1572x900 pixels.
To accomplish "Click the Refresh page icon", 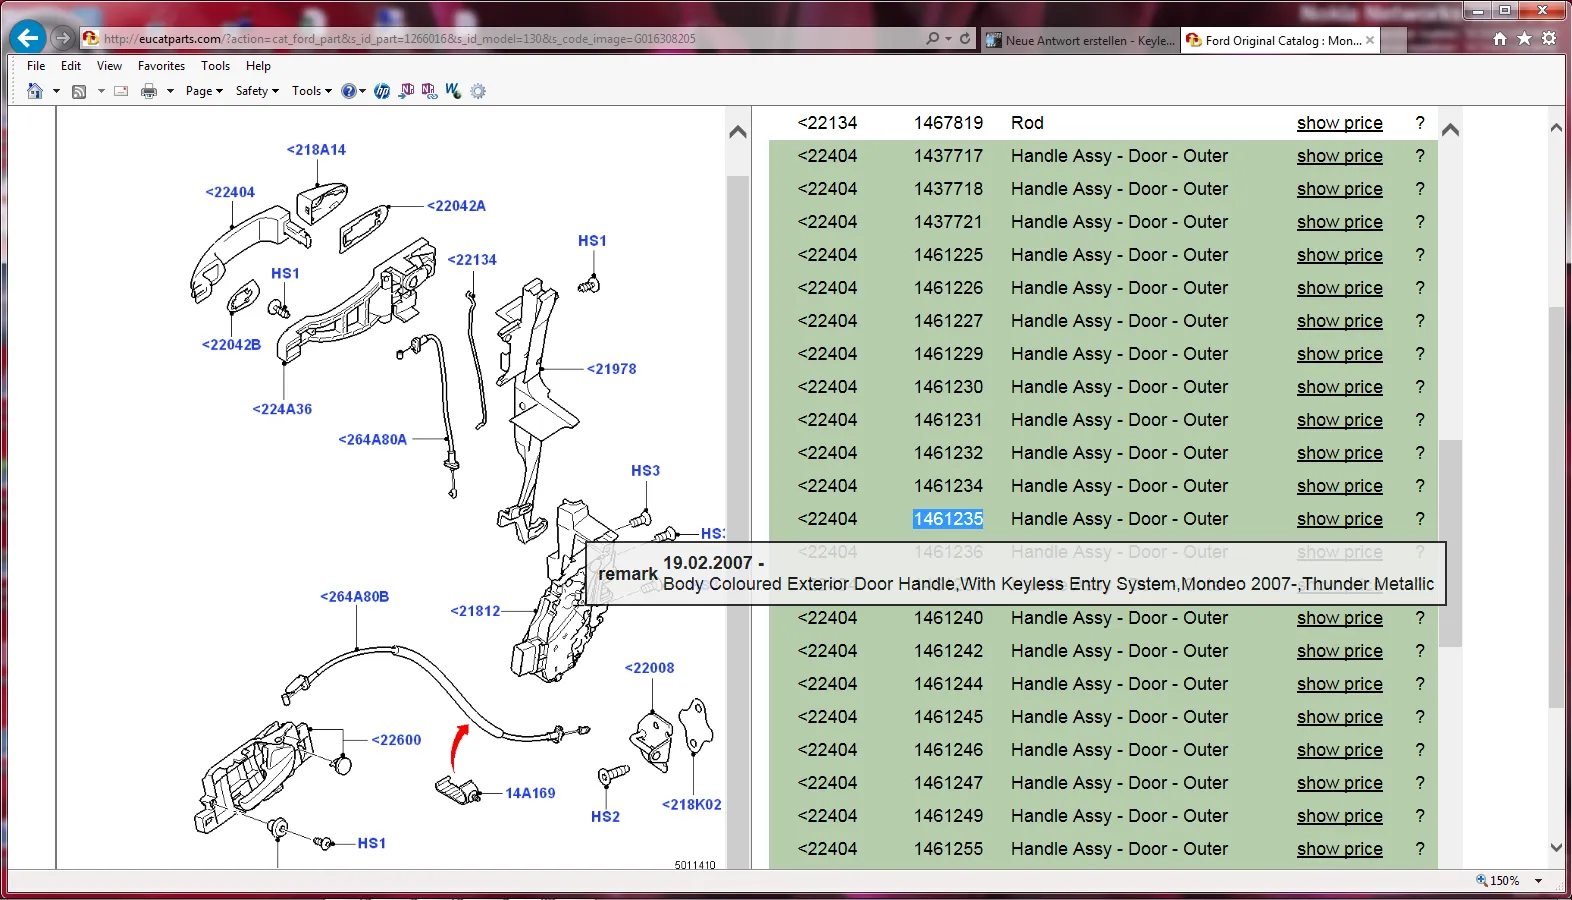I will click(965, 39).
